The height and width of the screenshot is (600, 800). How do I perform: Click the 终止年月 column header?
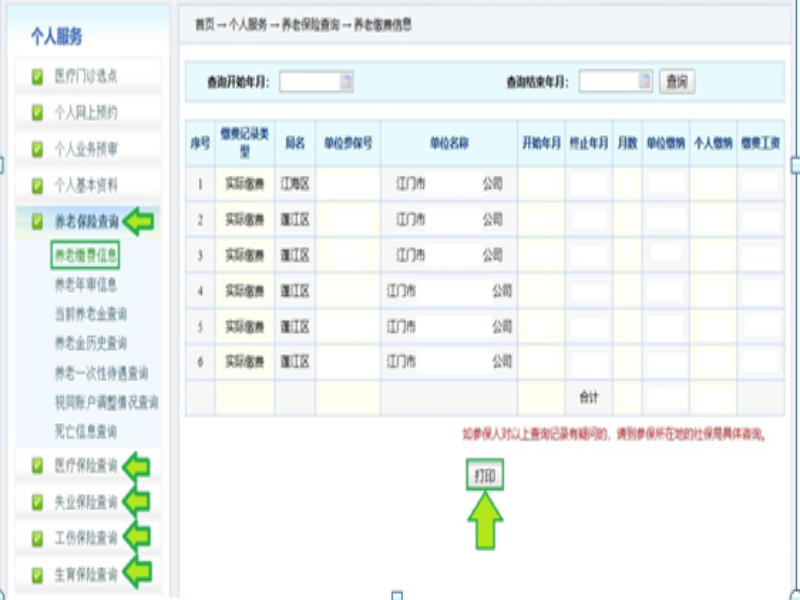tap(589, 143)
